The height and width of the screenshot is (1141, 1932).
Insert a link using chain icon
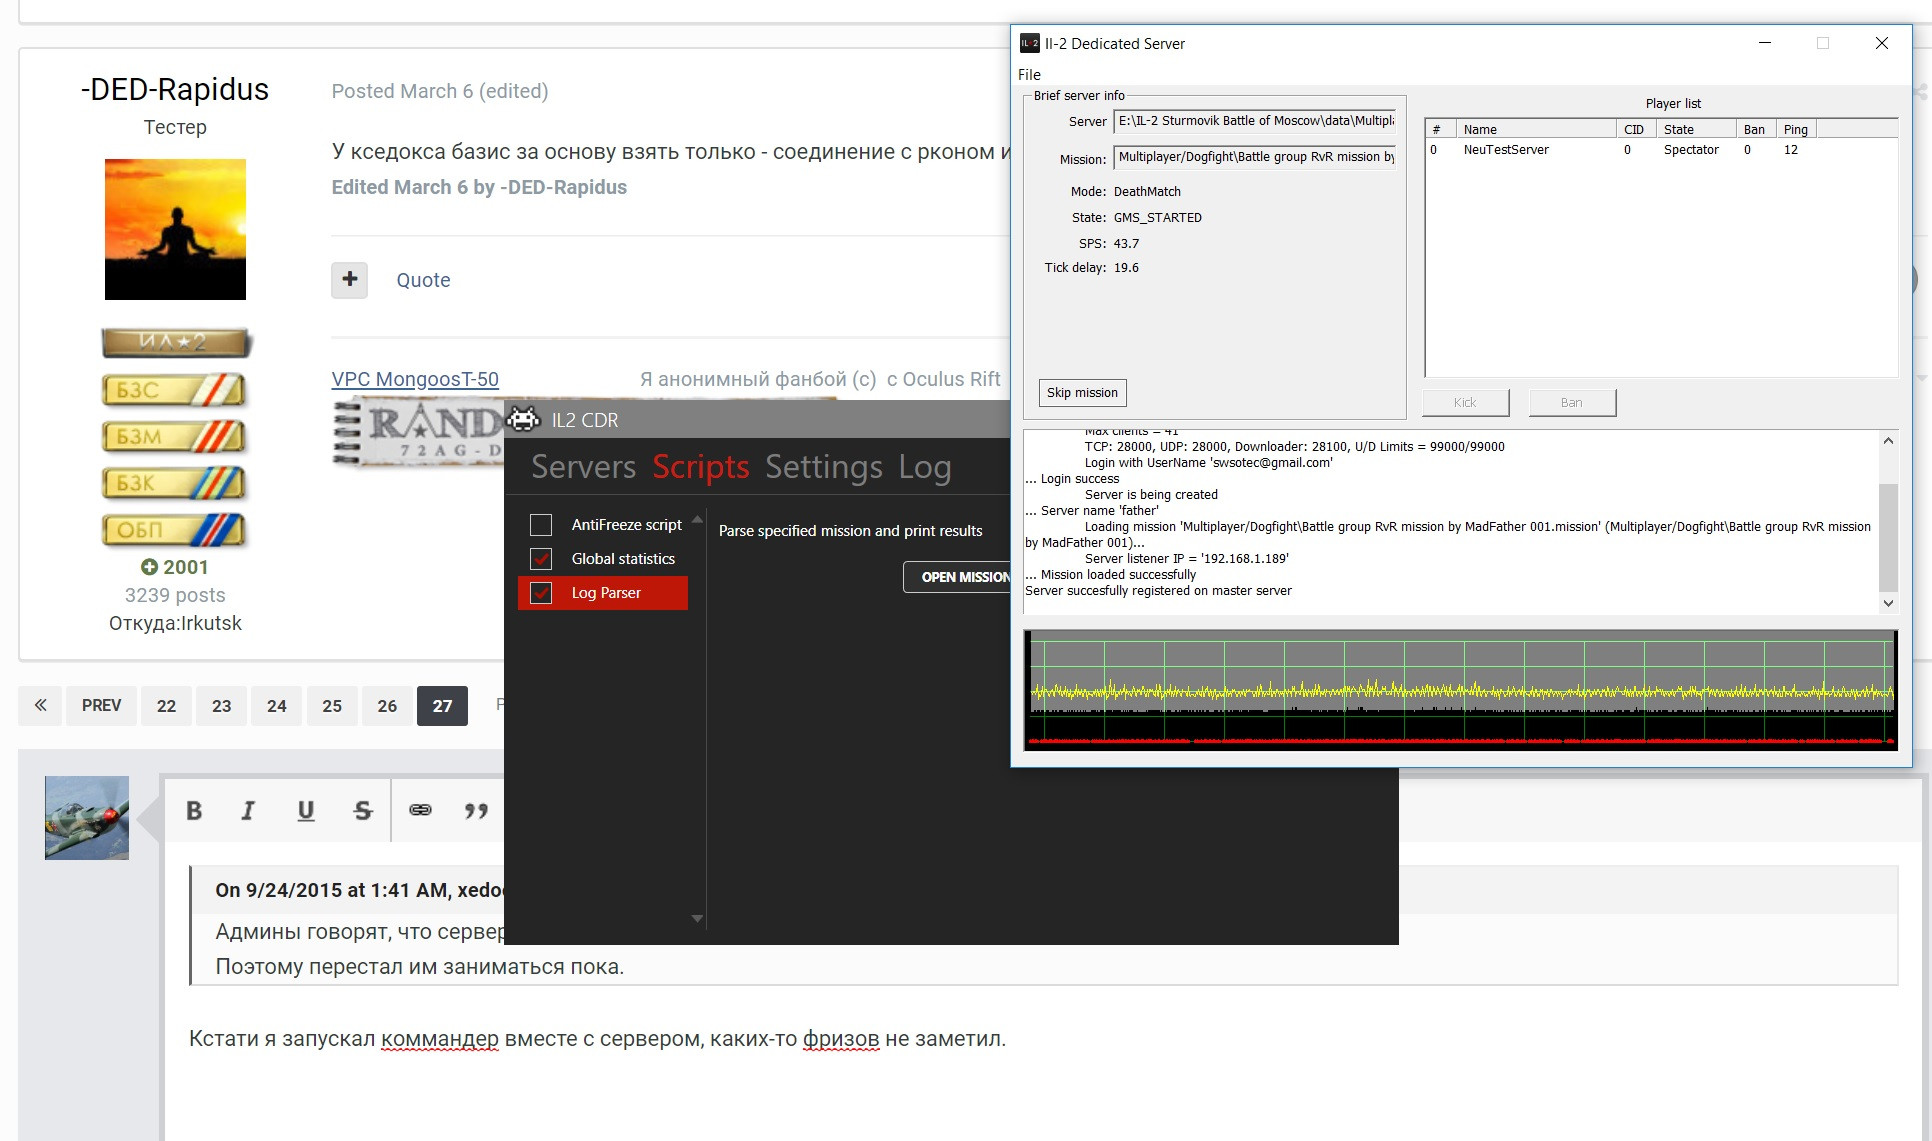point(420,810)
